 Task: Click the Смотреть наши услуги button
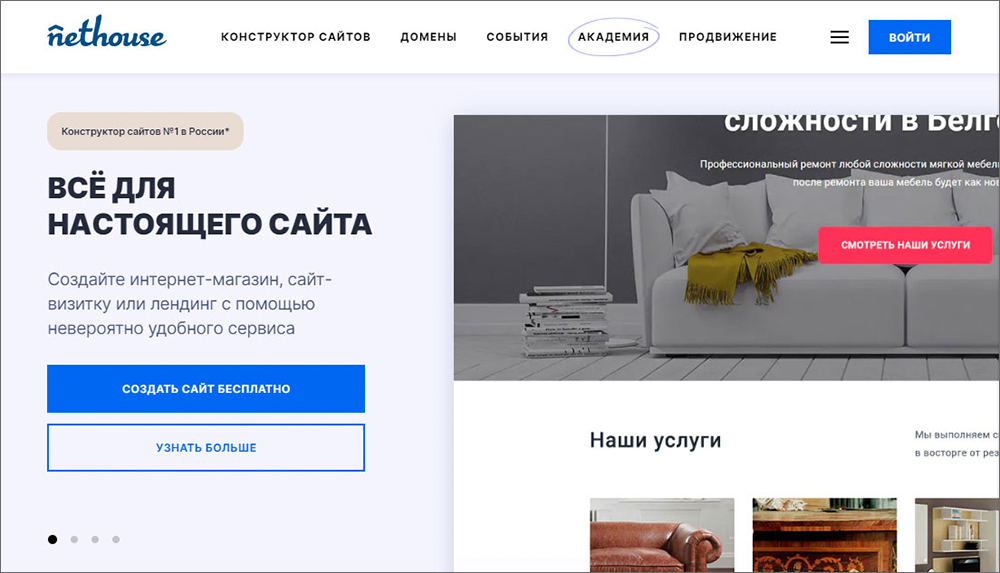[x=905, y=244]
